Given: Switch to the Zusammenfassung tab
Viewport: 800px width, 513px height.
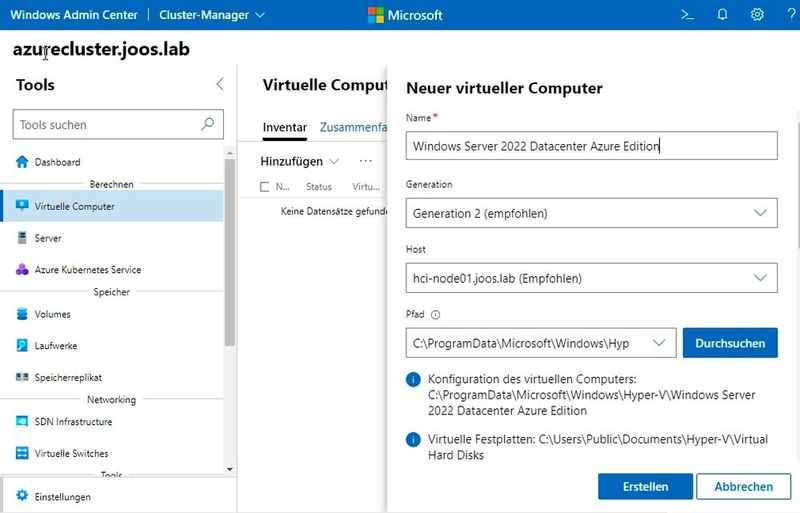Looking at the screenshot, I should tap(353, 127).
